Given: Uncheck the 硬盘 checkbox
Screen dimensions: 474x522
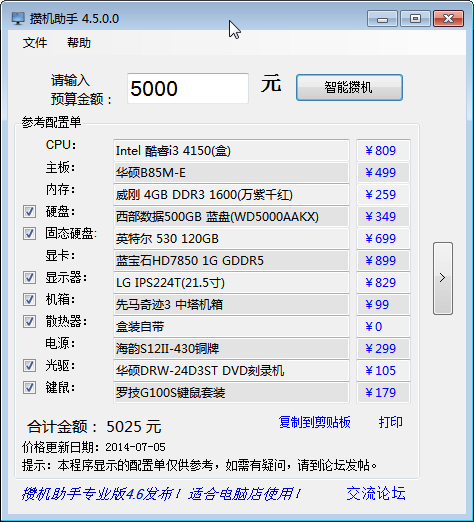Looking at the screenshot, I should (29, 211).
